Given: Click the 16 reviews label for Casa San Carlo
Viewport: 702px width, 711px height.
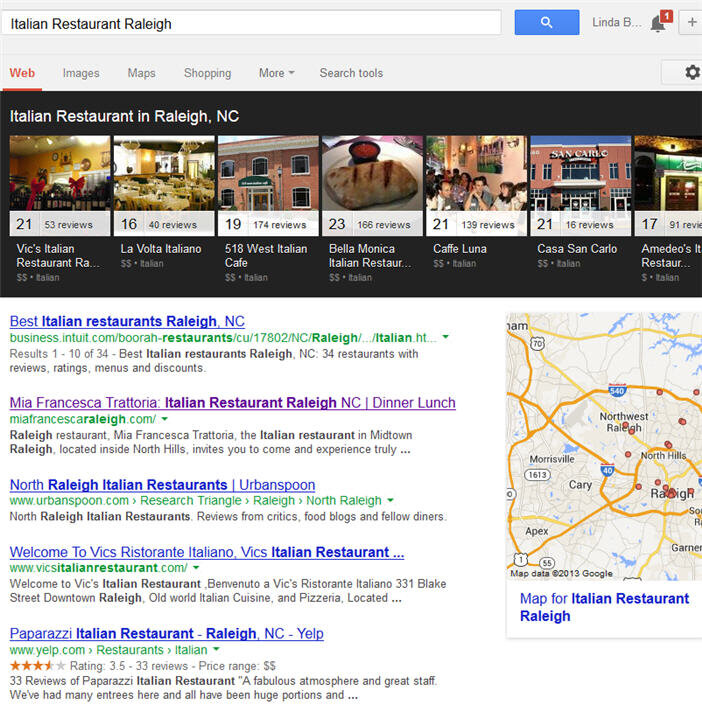Looking at the screenshot, I should click(590, 224).
